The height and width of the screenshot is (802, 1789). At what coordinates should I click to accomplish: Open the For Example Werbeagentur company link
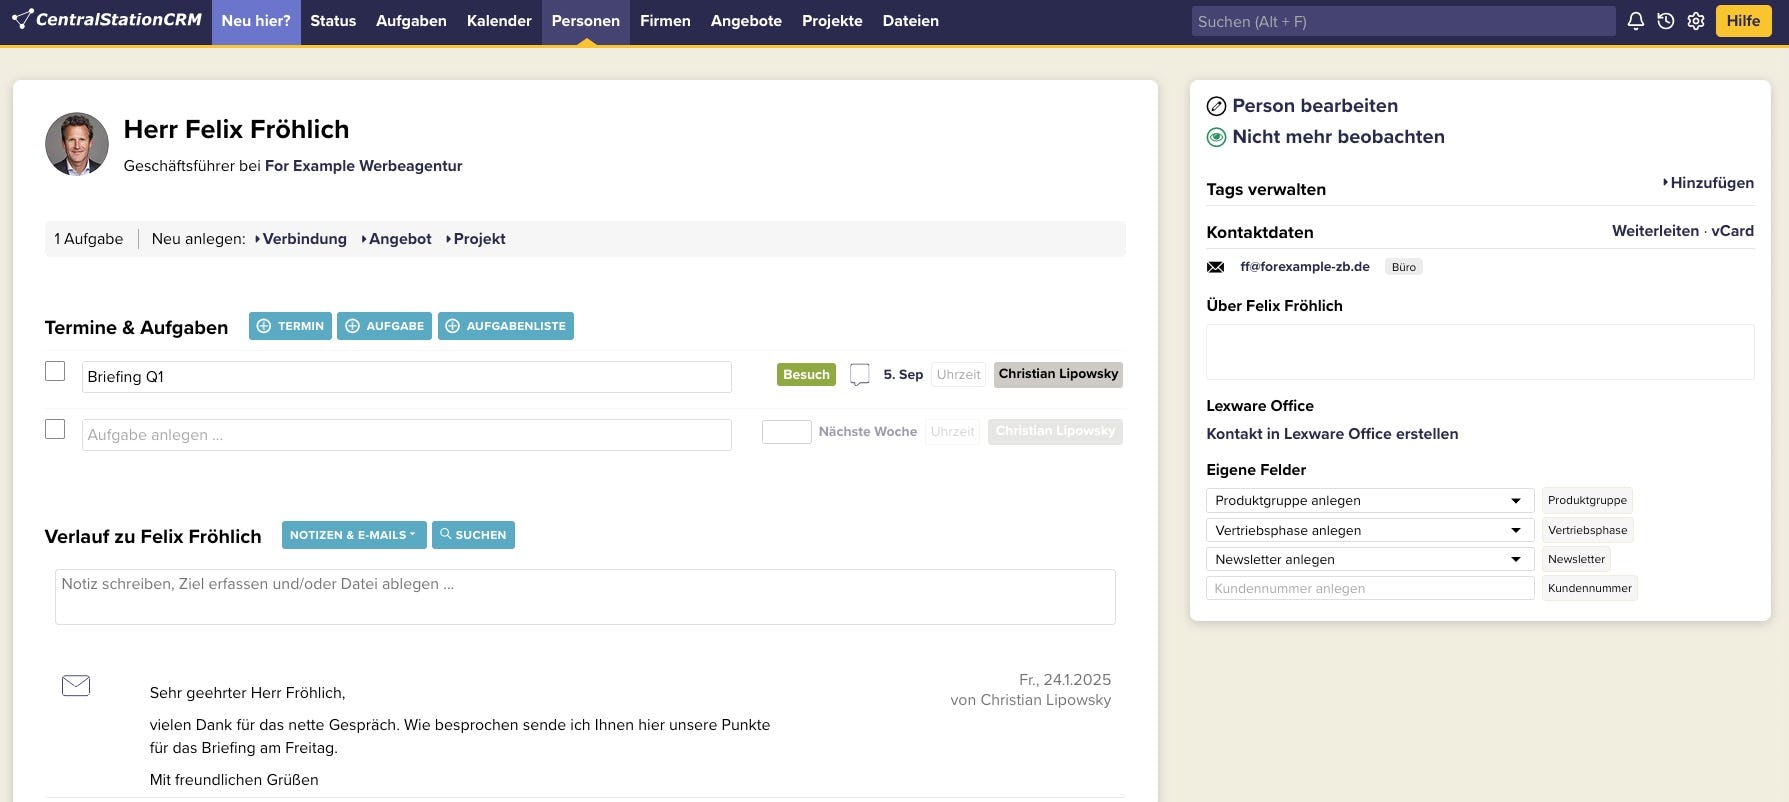(363, 166)
